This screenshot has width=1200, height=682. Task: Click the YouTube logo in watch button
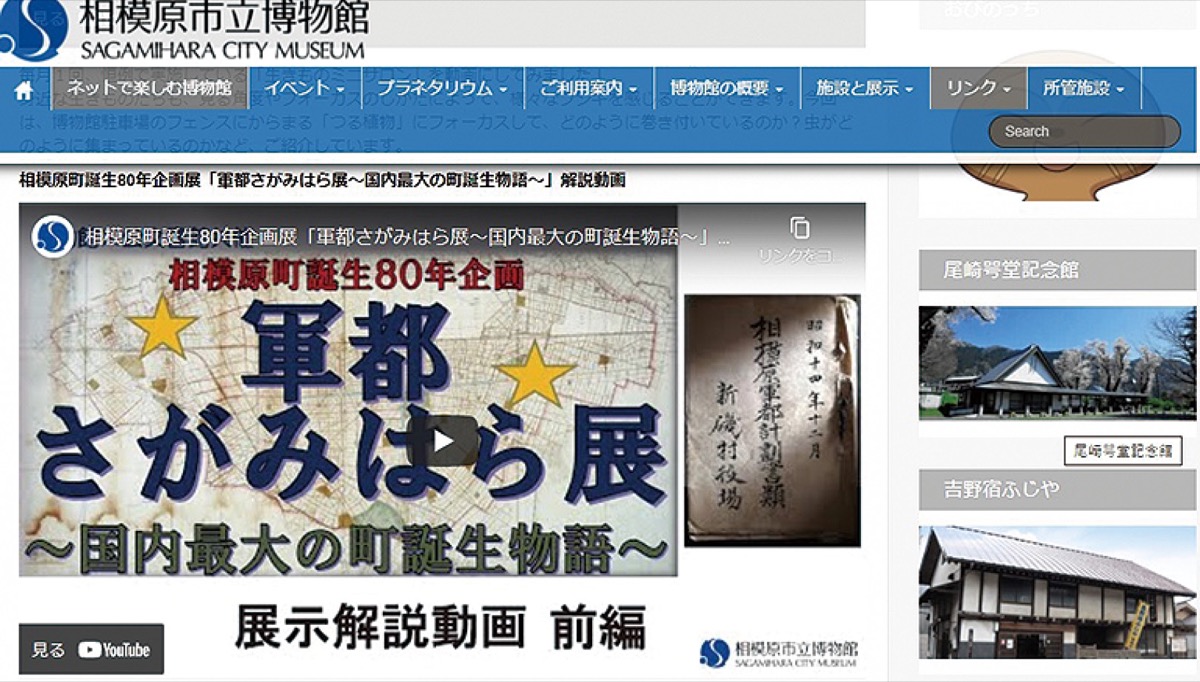coord(114,650)
